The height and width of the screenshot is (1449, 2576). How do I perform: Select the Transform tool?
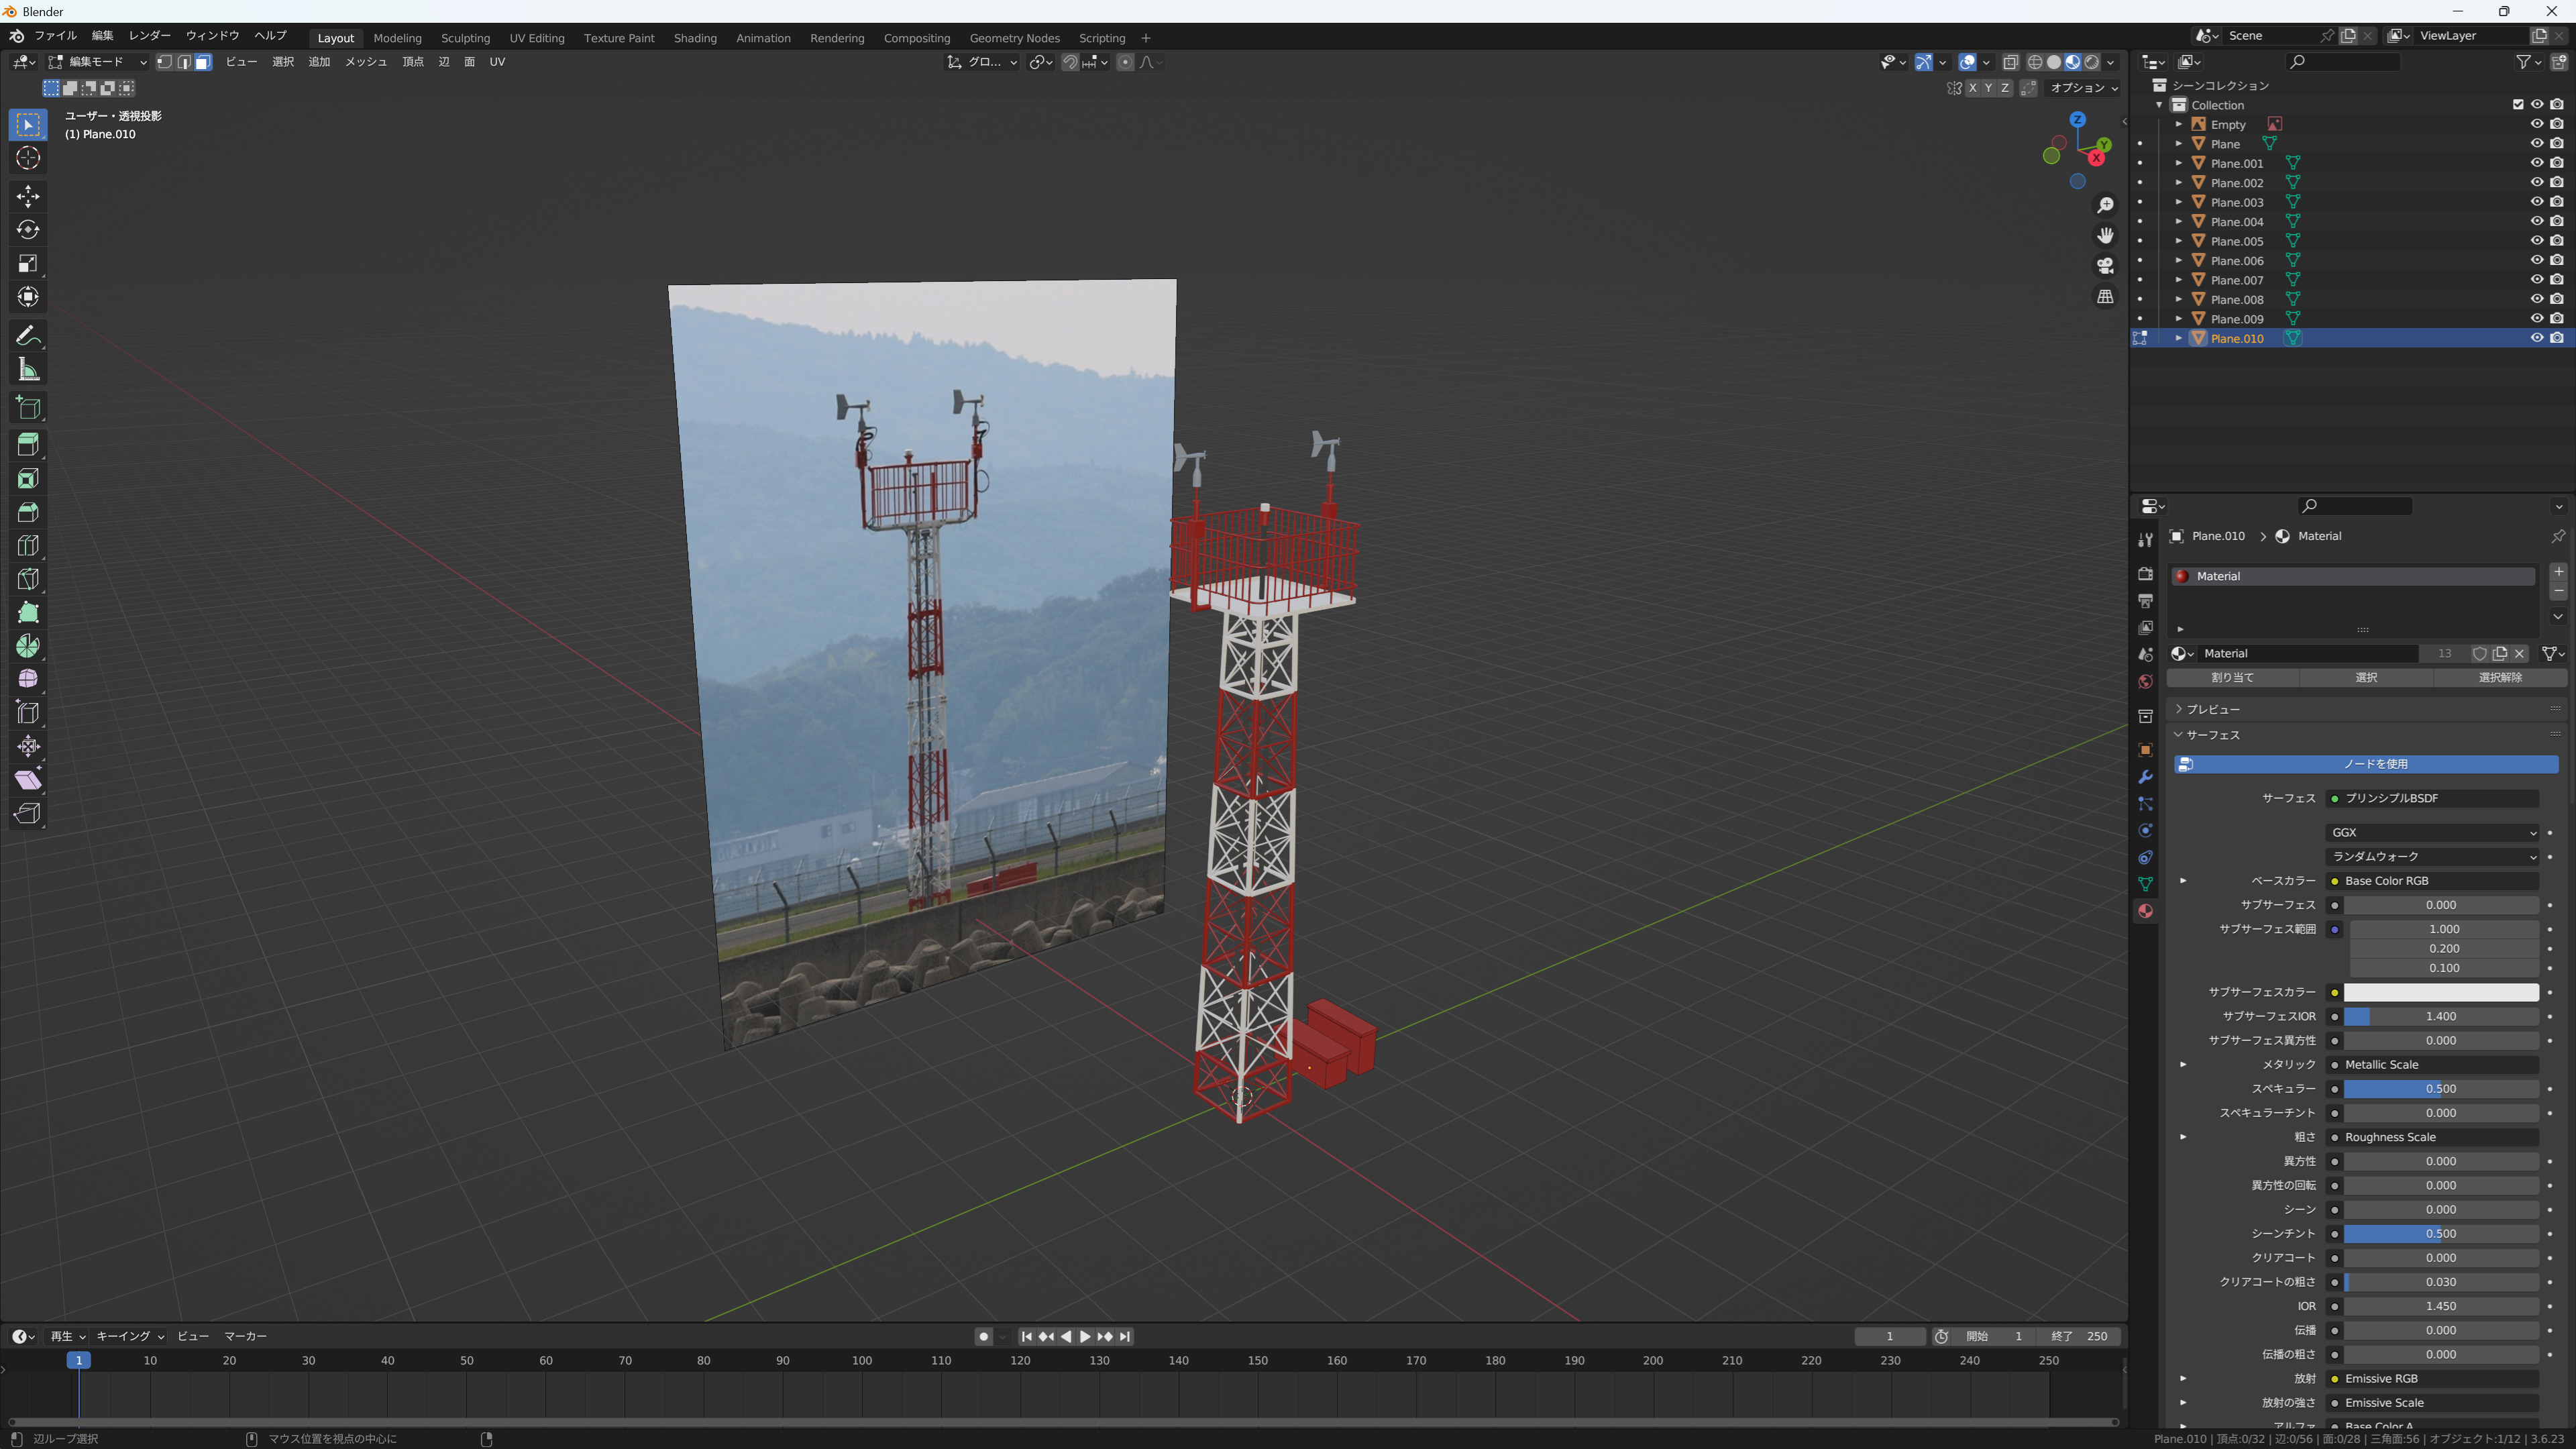28,297
